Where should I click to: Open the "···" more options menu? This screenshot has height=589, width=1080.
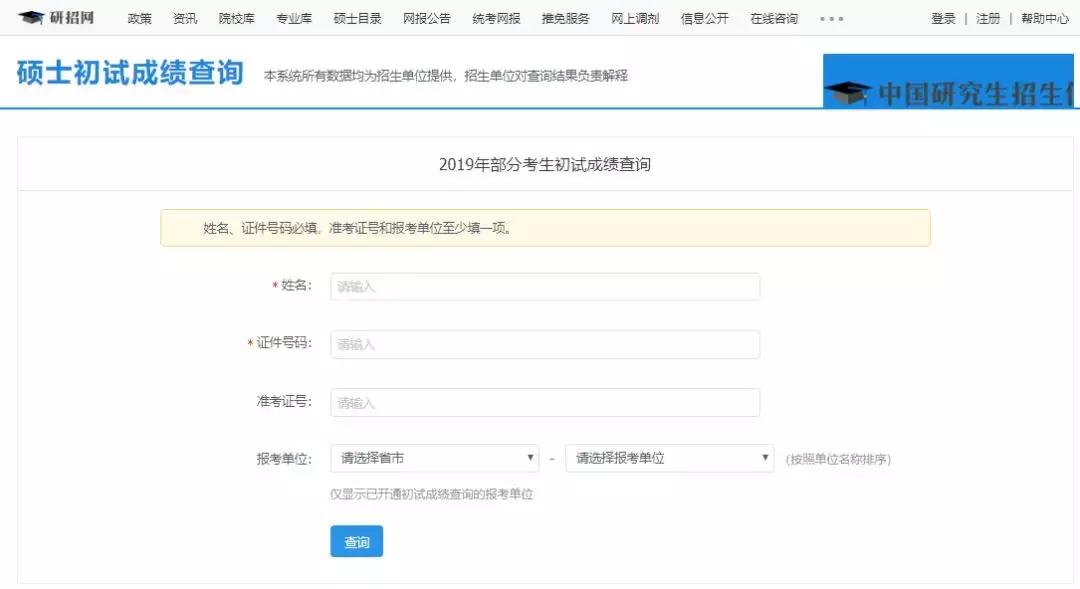831,18
